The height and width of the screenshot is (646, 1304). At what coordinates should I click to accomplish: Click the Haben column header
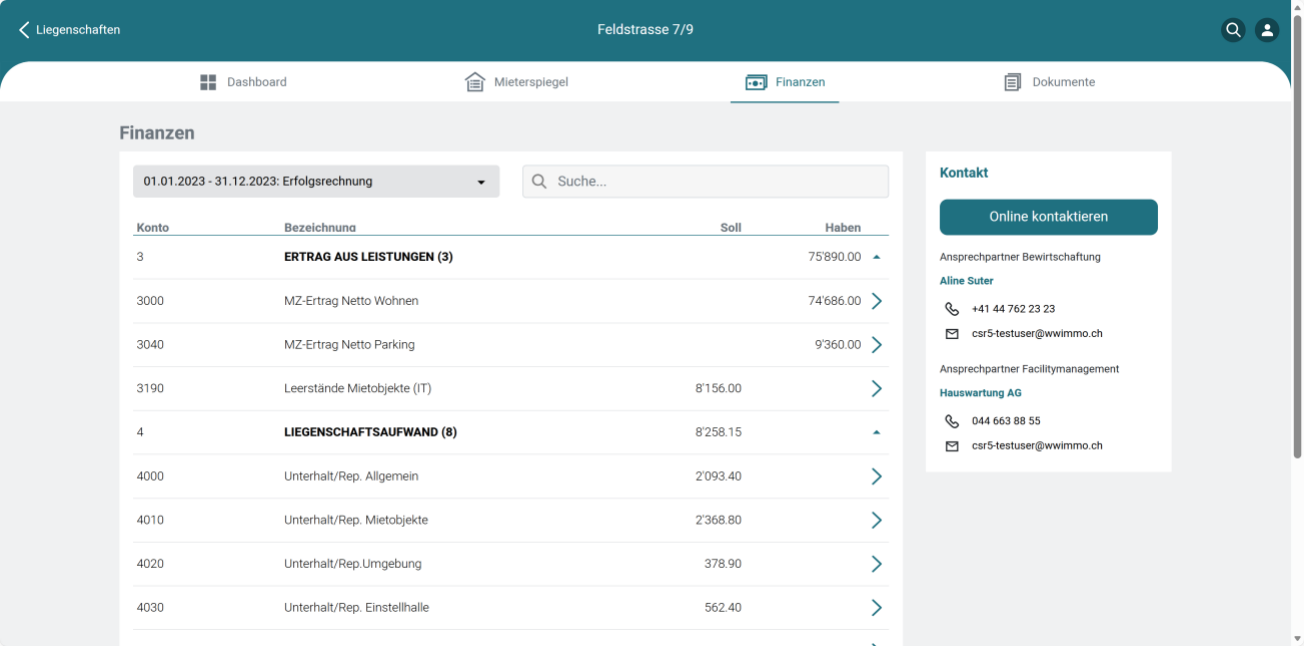point(843,228)
